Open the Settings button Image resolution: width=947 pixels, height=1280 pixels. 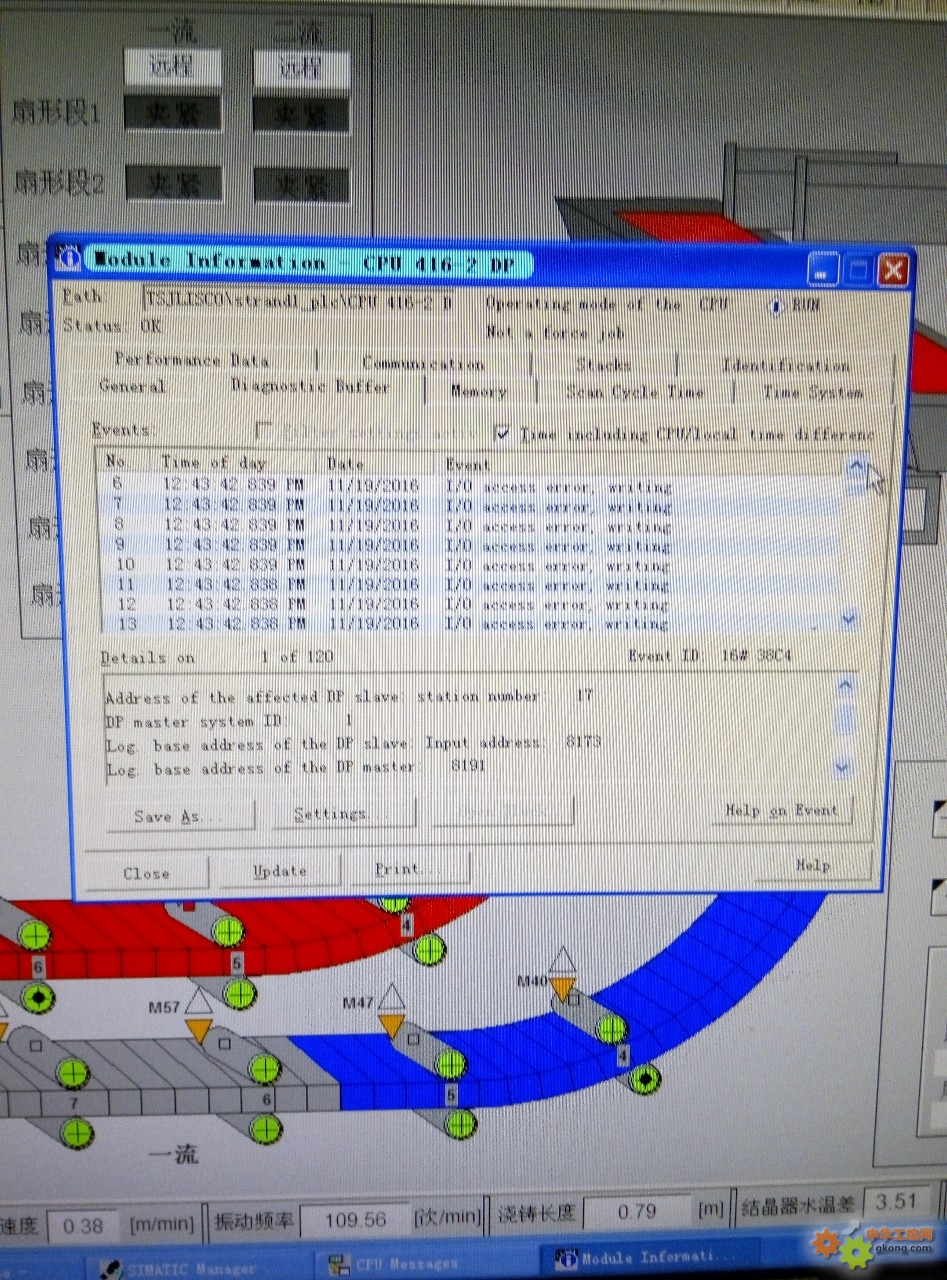343,815
